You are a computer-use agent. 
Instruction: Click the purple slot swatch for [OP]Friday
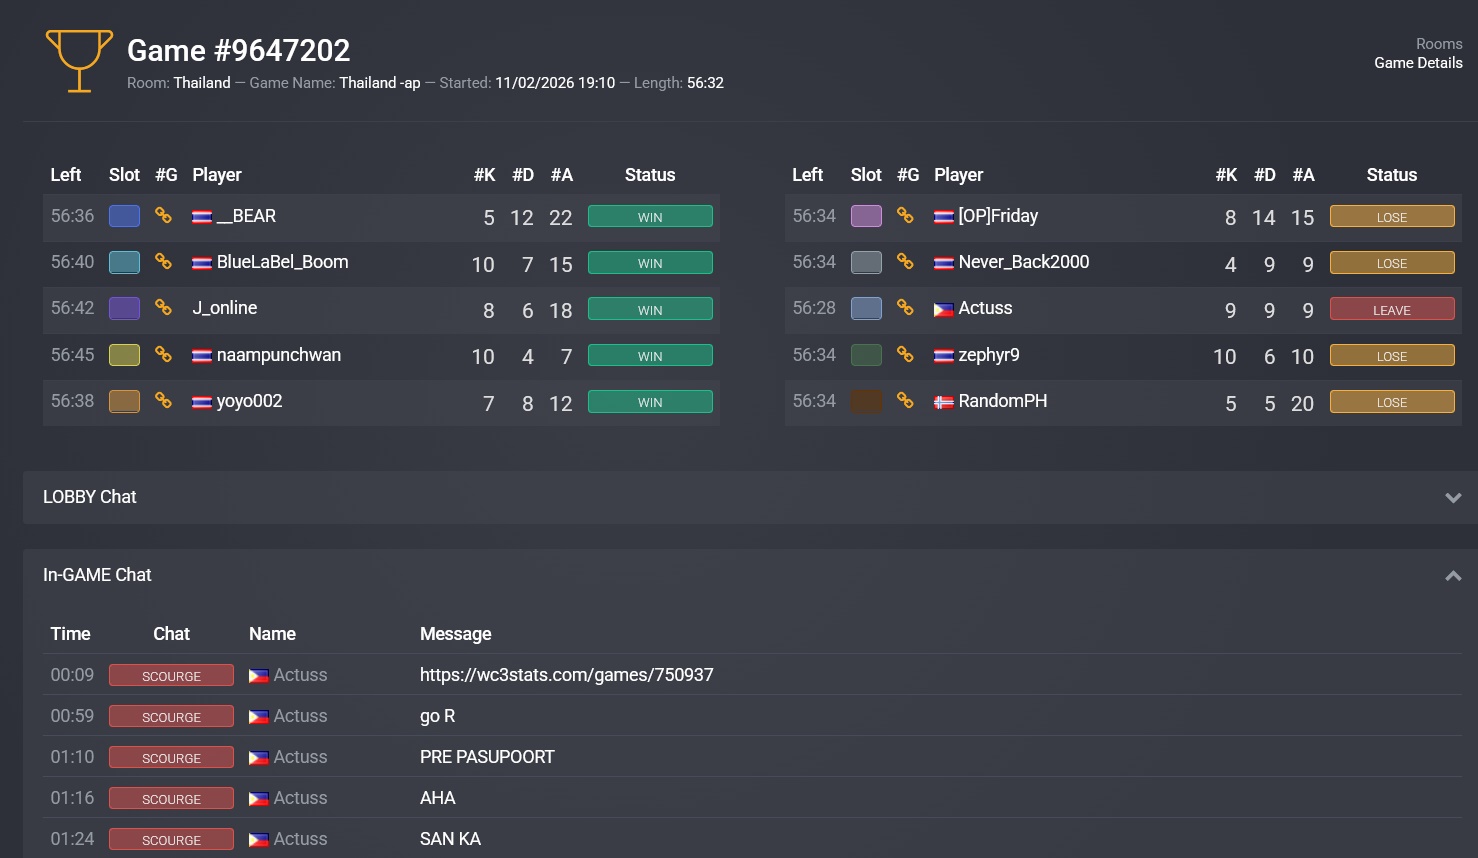click(x=866, y=216)
